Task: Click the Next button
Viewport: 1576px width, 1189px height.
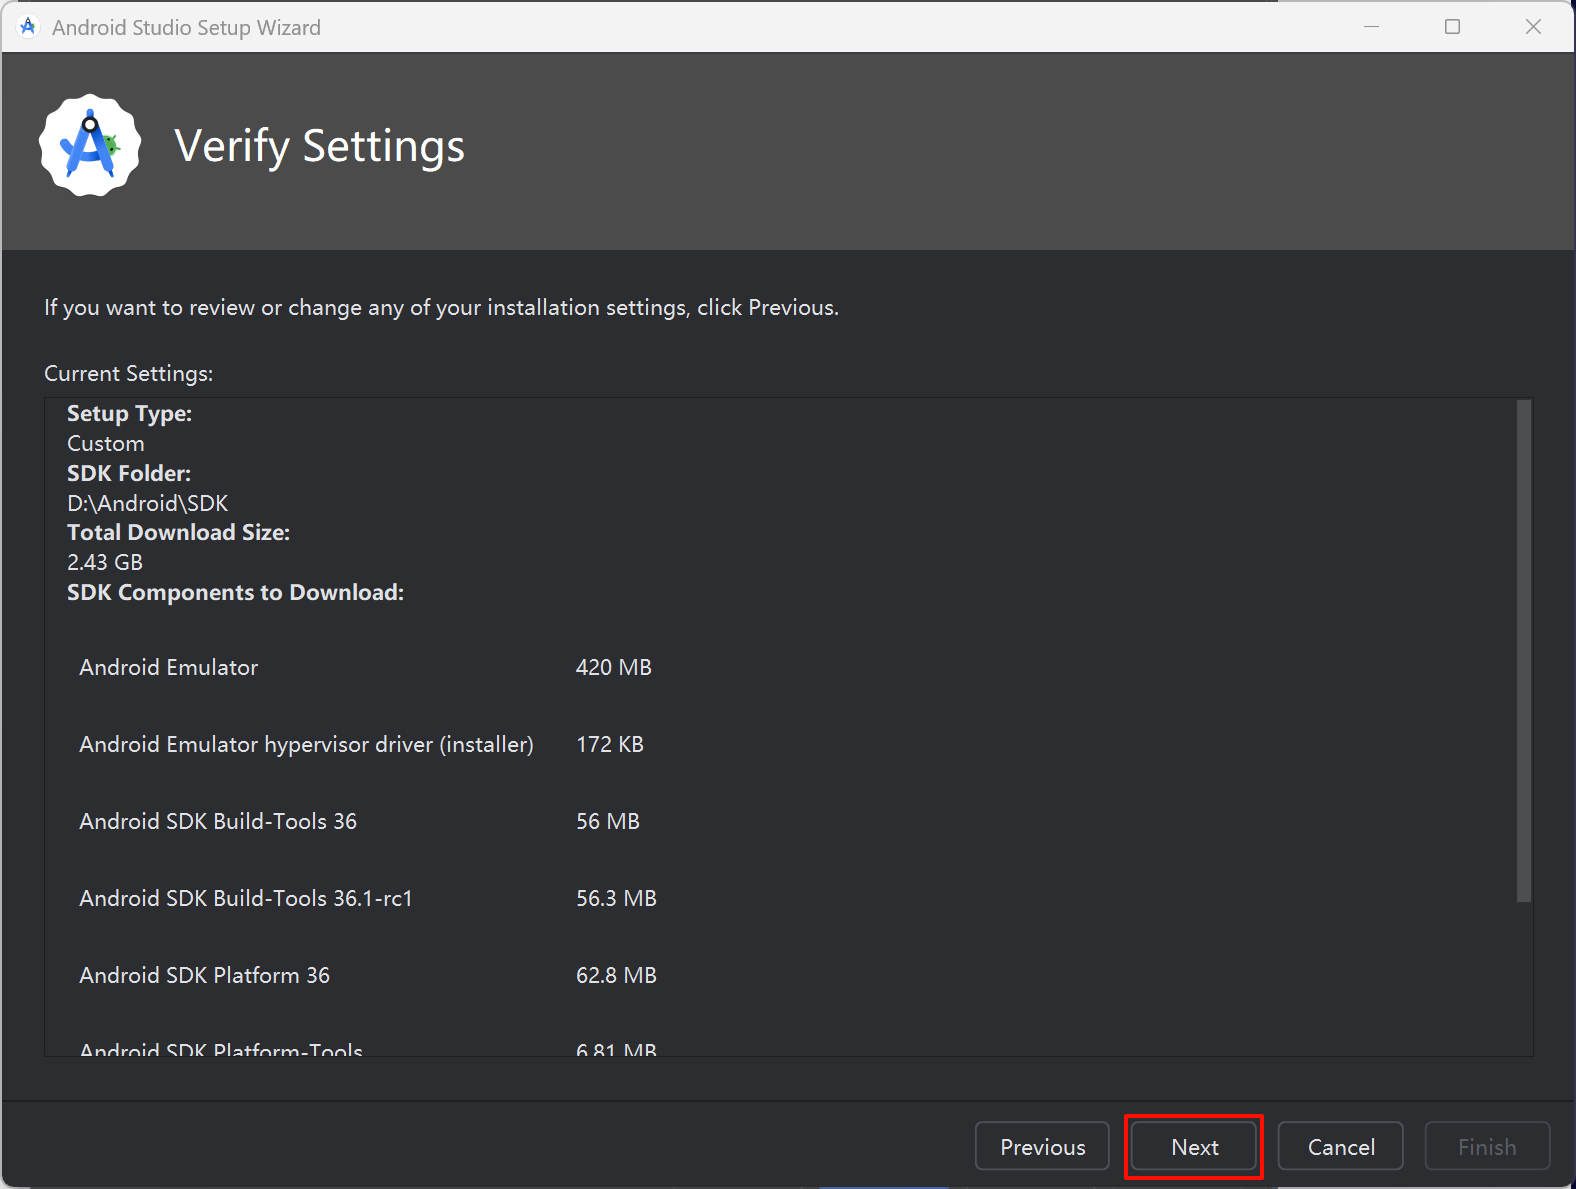Action: [x=1194, y=1146]
